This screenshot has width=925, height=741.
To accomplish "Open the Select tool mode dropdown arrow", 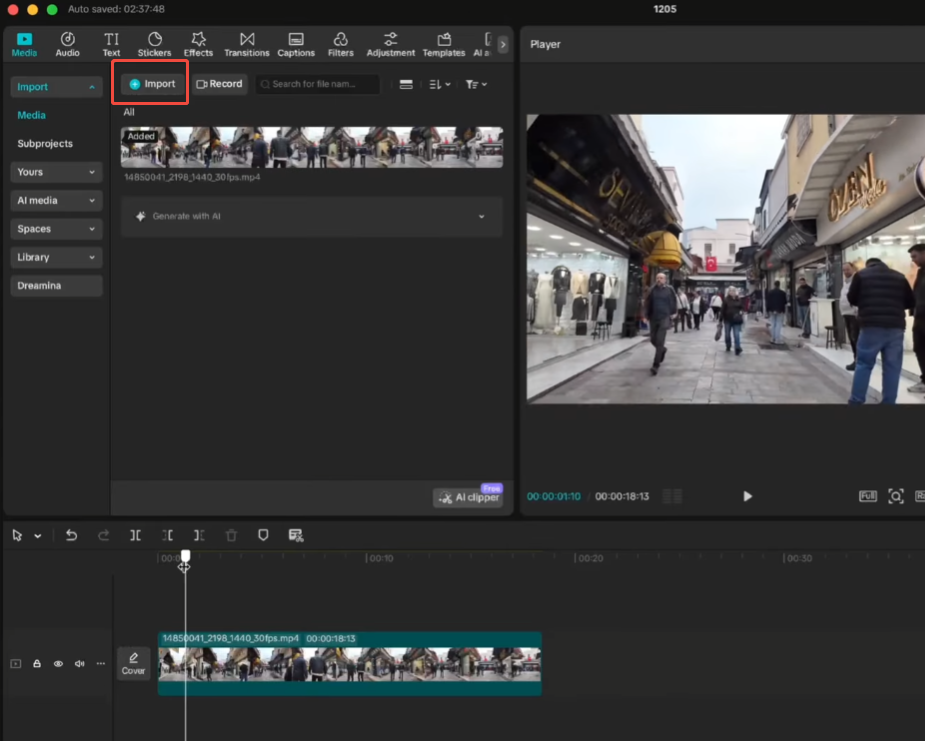I will [x=38, y=536].
